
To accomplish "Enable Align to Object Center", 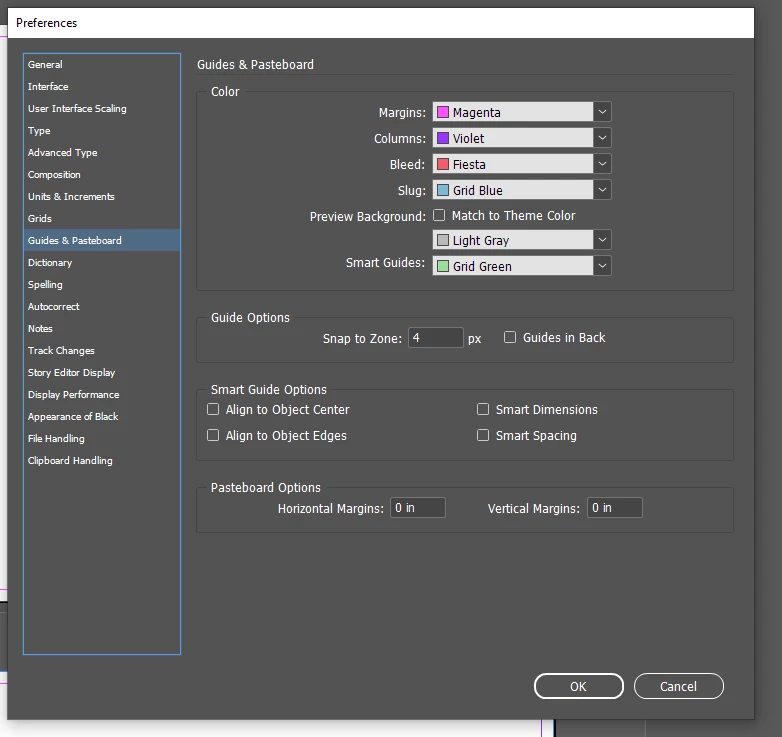I will click(213, 409).
